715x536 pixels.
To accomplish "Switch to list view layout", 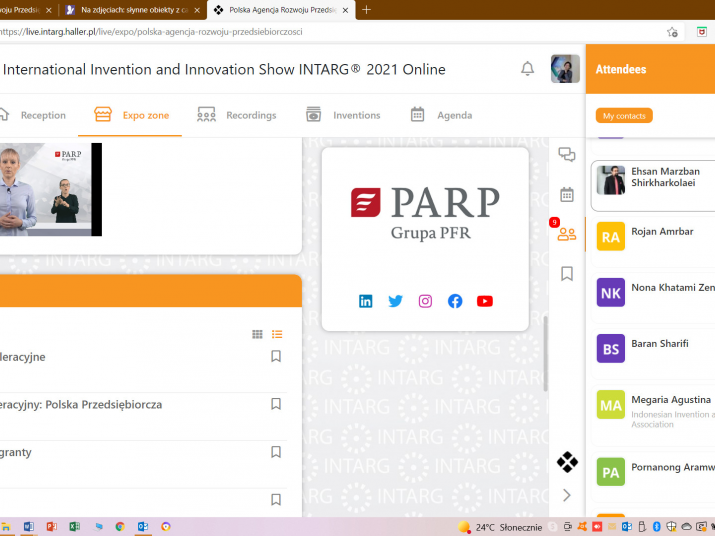I will pyautogui.click(x=277, y=334).
